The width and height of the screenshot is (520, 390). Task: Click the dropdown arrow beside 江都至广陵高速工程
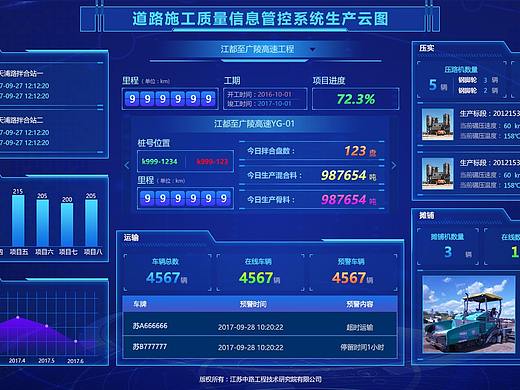pyautogui.click(x=313, y=50)
